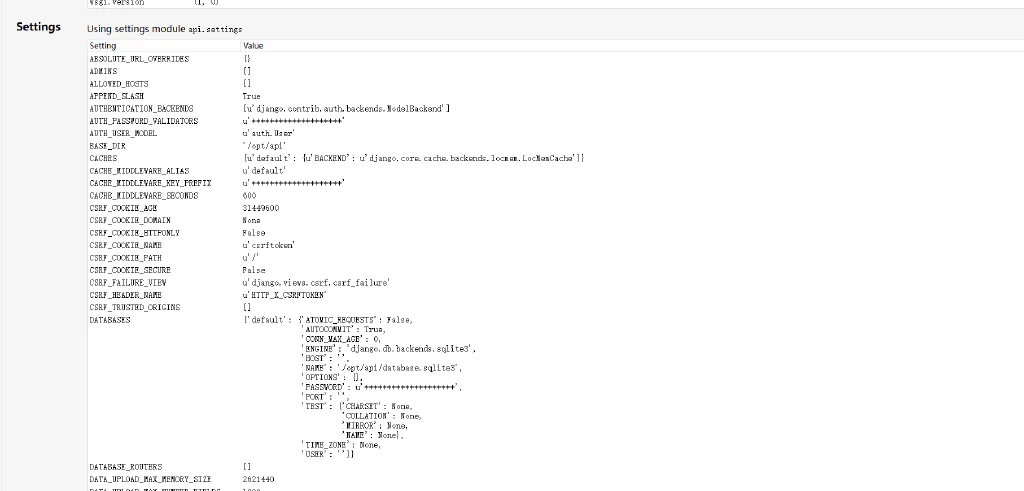Select the CACHE_MIDDLEWARE_SECONDS setting name
Image resolution: width=1024 pixels, height=491 pixels.
144,196
